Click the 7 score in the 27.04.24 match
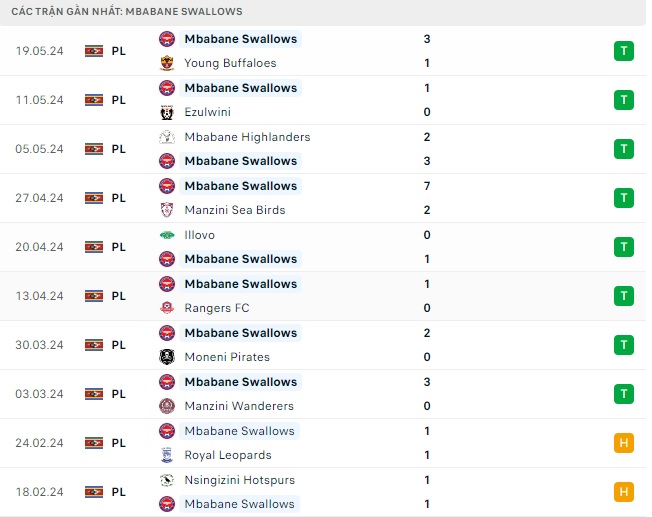652x517 pixels. 427,186
